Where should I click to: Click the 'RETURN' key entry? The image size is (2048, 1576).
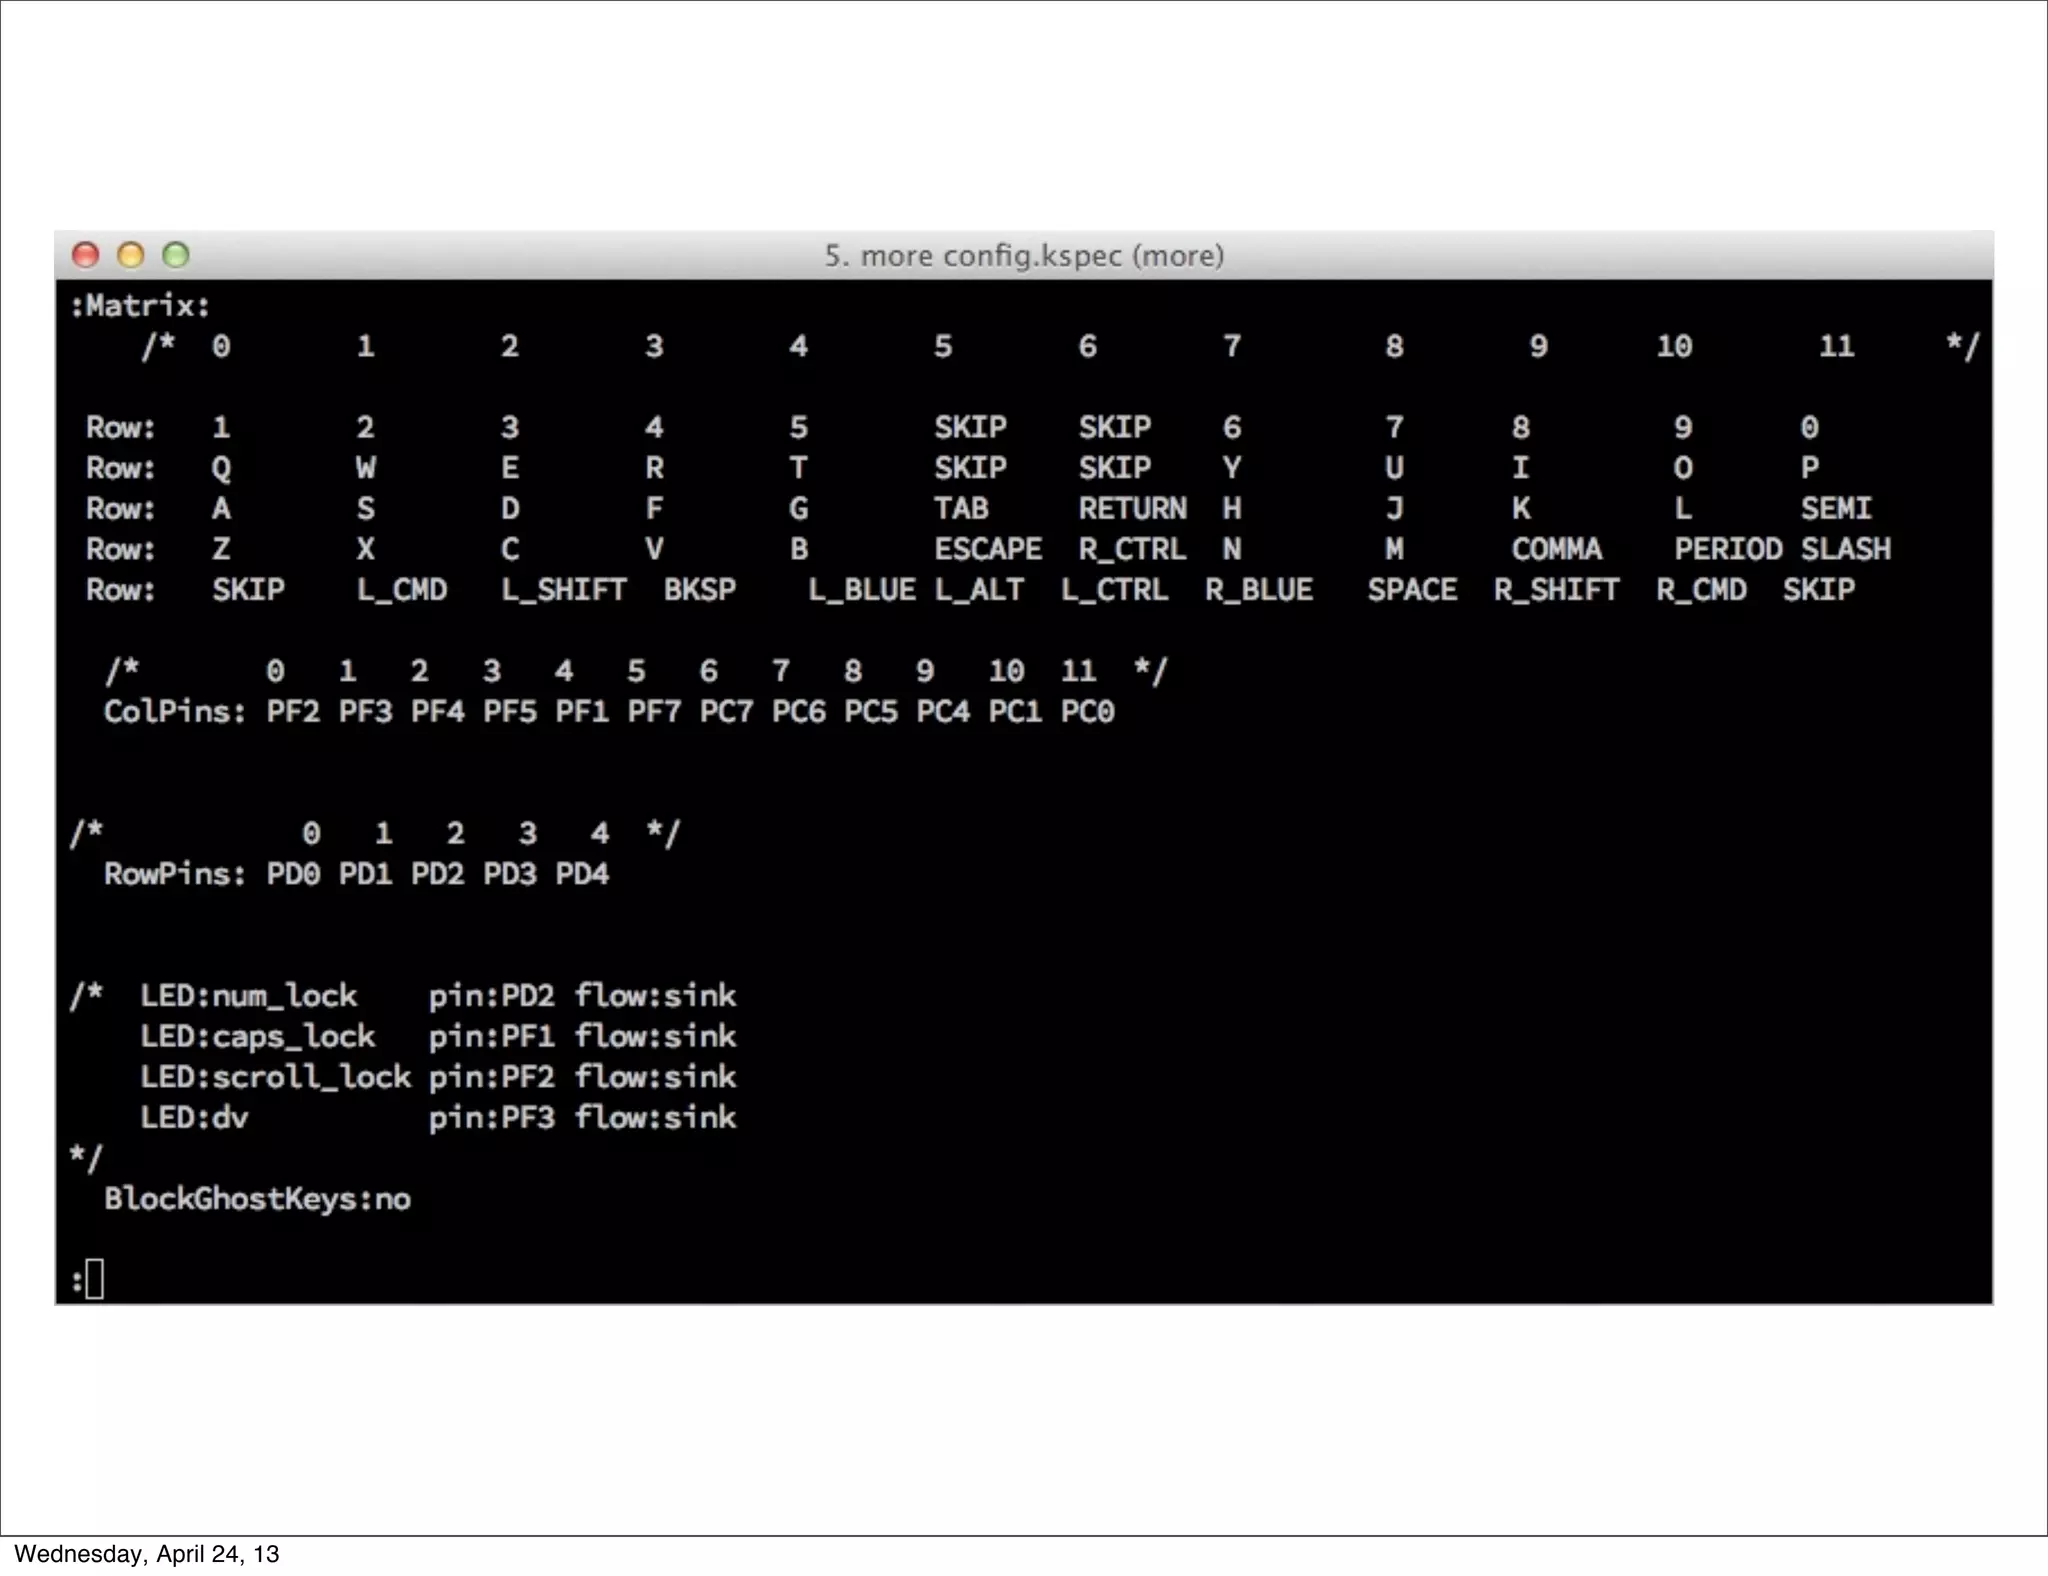coord(1132,509)
